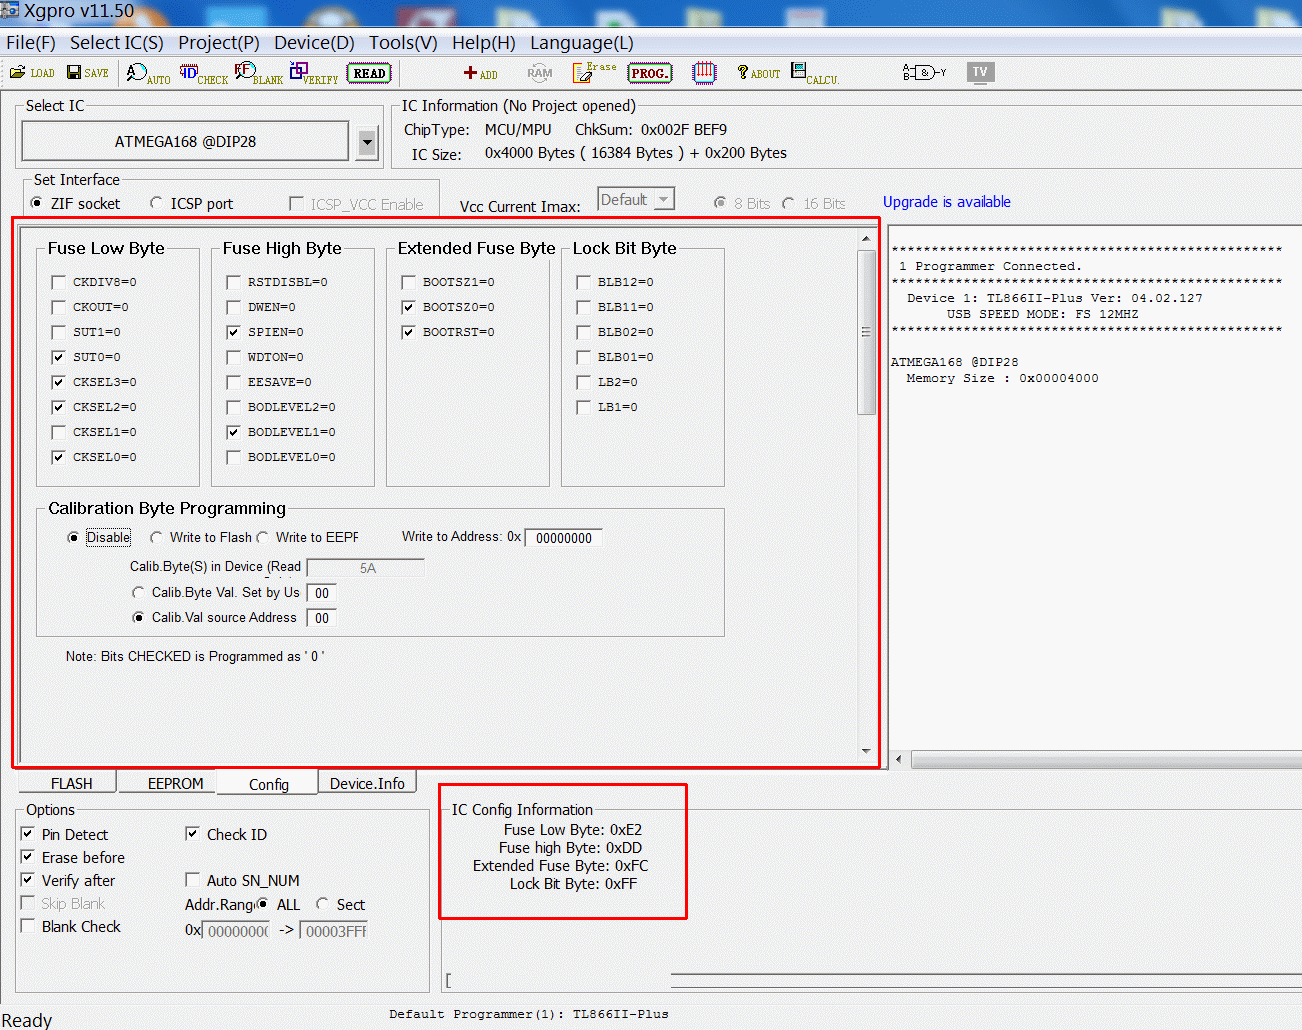Open the Help(H) menu
Screen dimensions: 1302x1030
click(484, 43)
